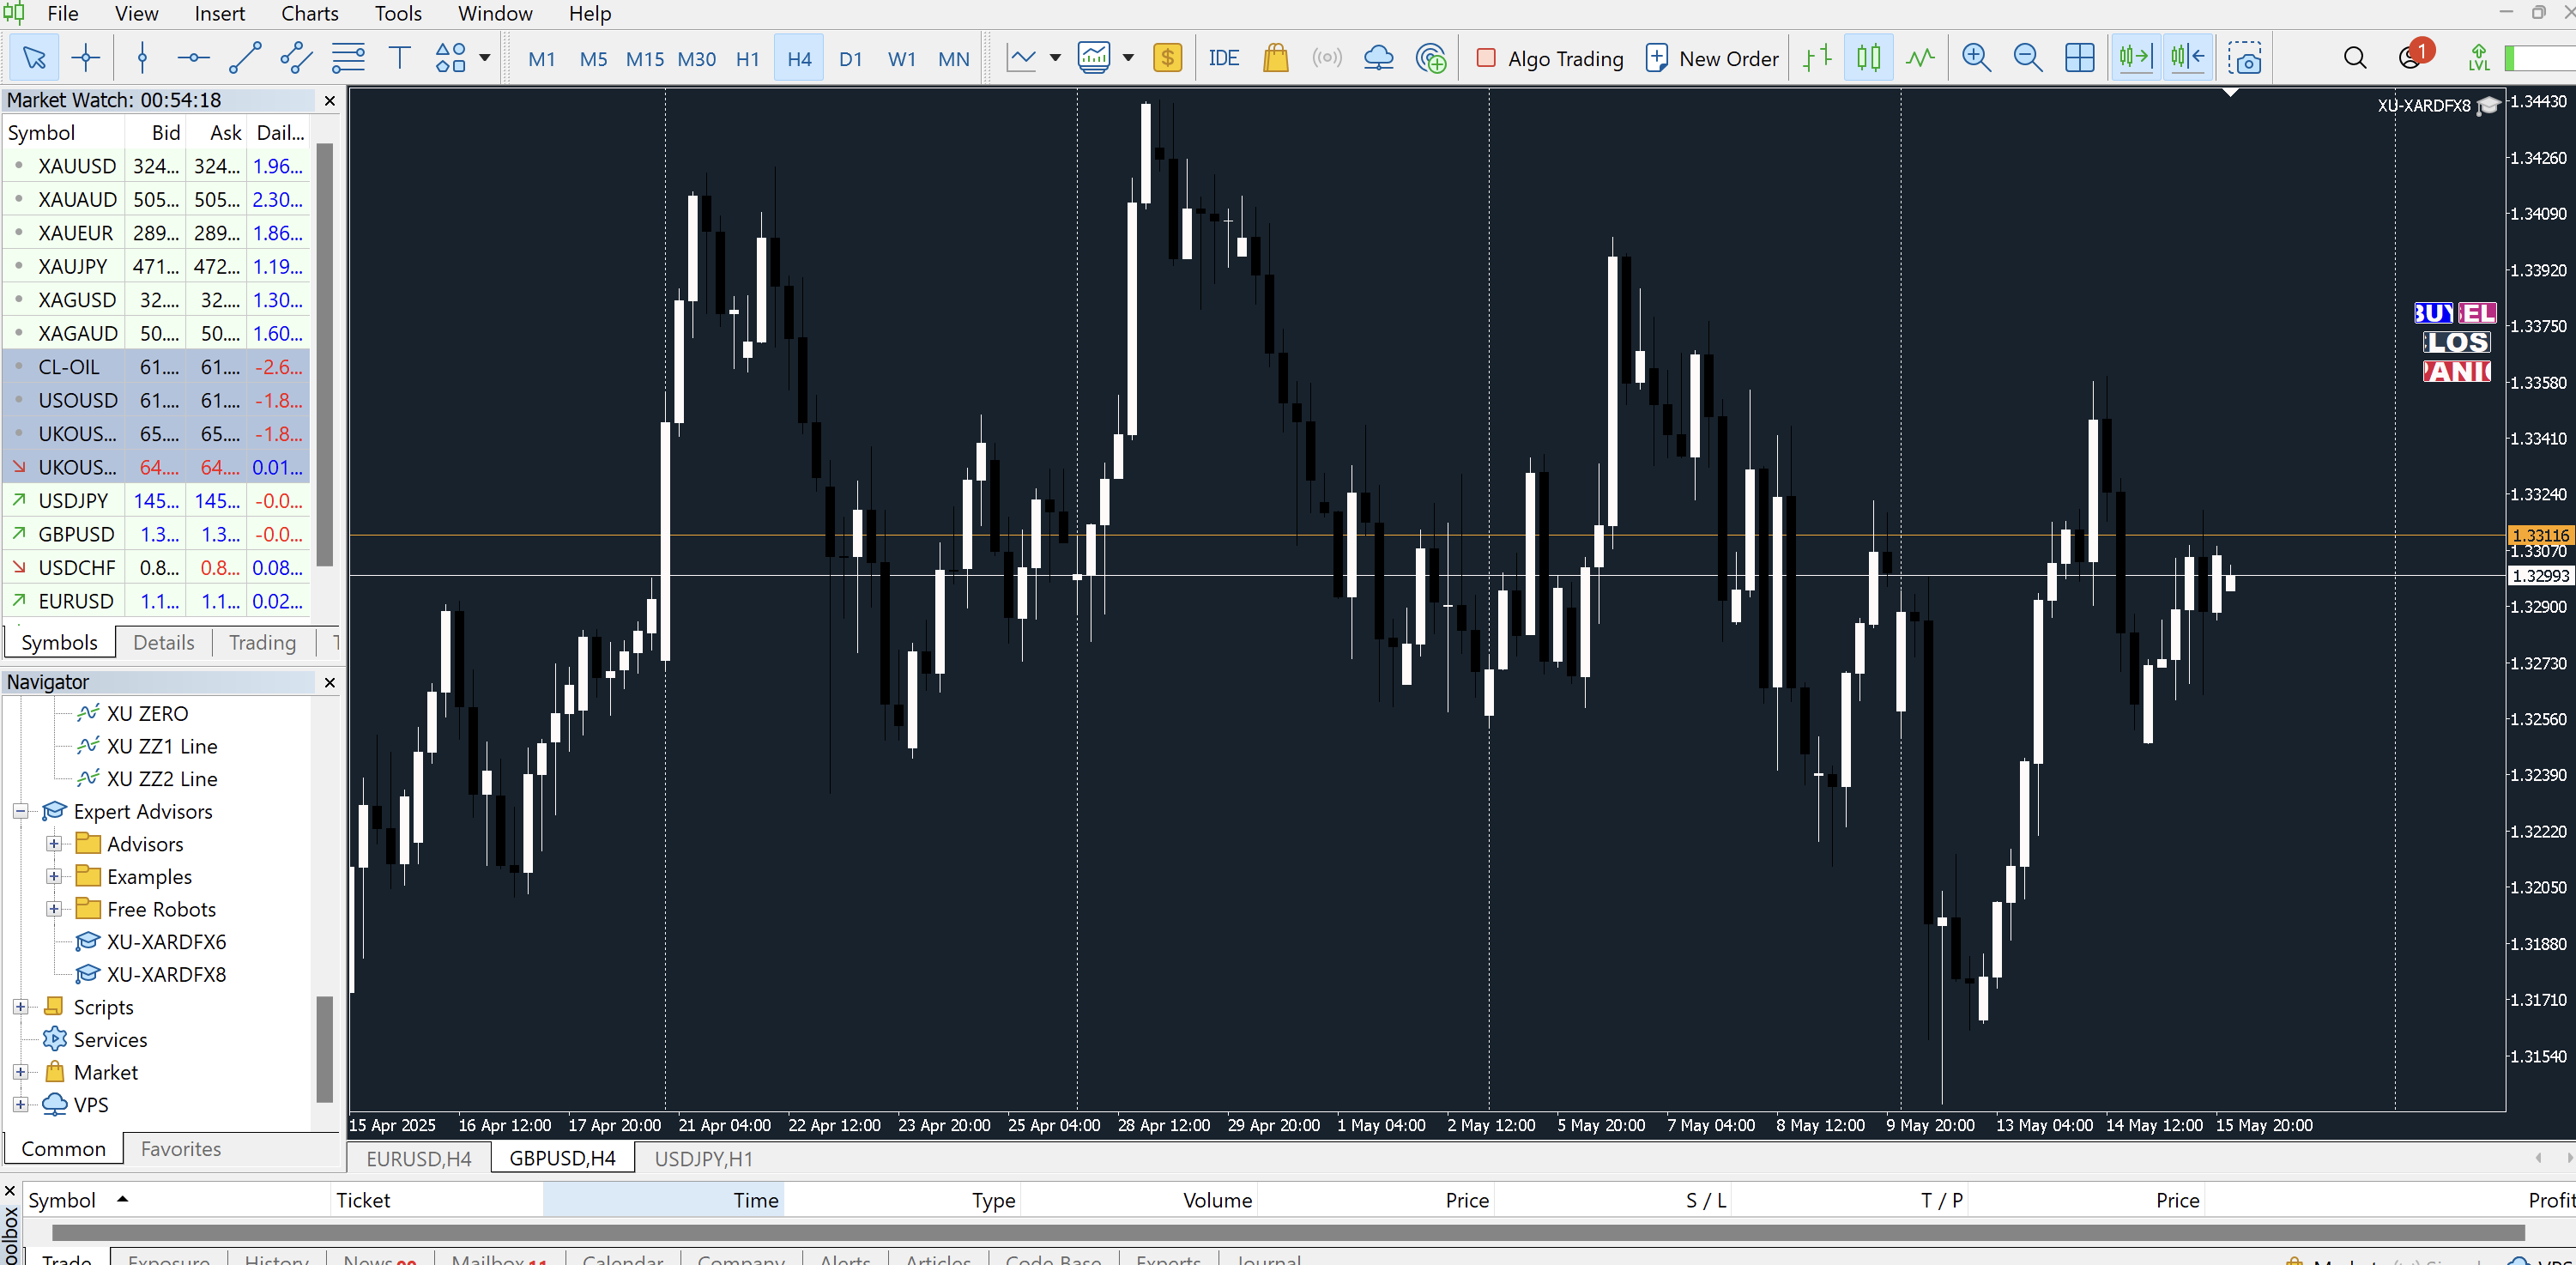Open the chart type dropdown arrow
The image size is (2576, 1265).
(x=1055, y=58)
